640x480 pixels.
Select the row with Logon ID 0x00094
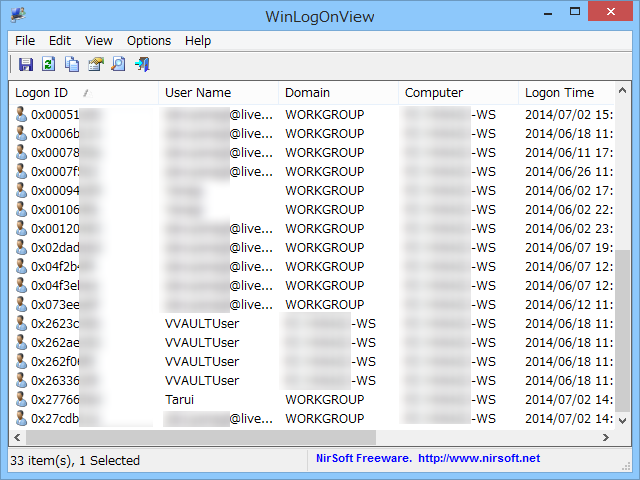click(x=312, y=191)
